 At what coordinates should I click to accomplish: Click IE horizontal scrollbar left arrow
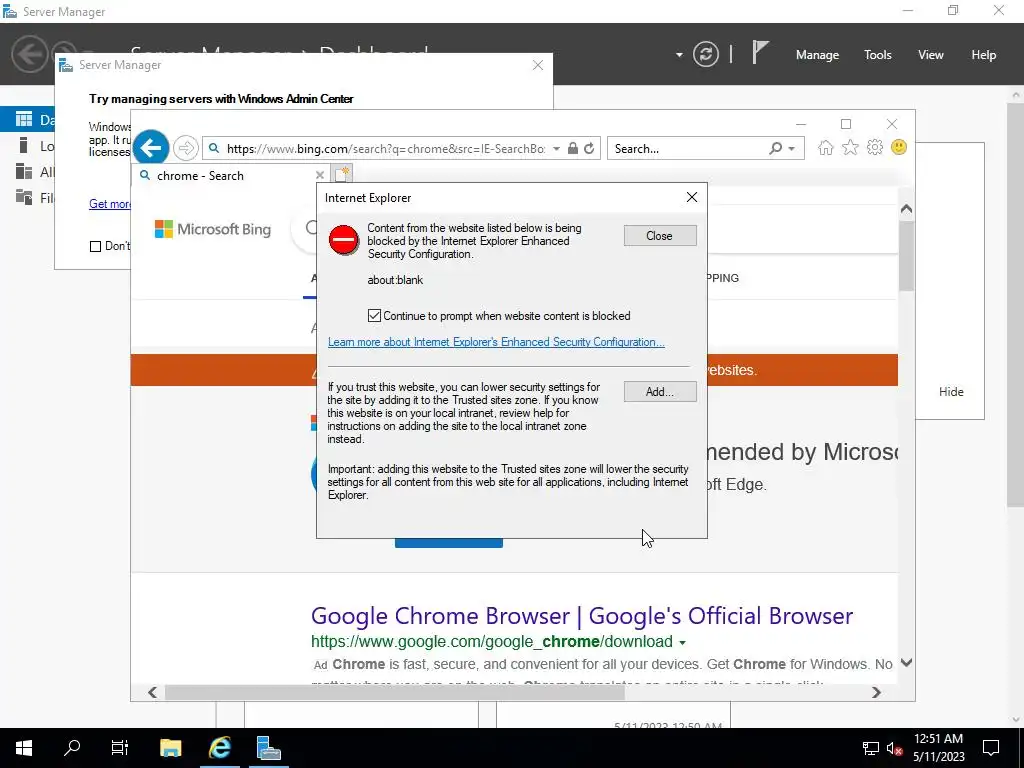[152, 692]
